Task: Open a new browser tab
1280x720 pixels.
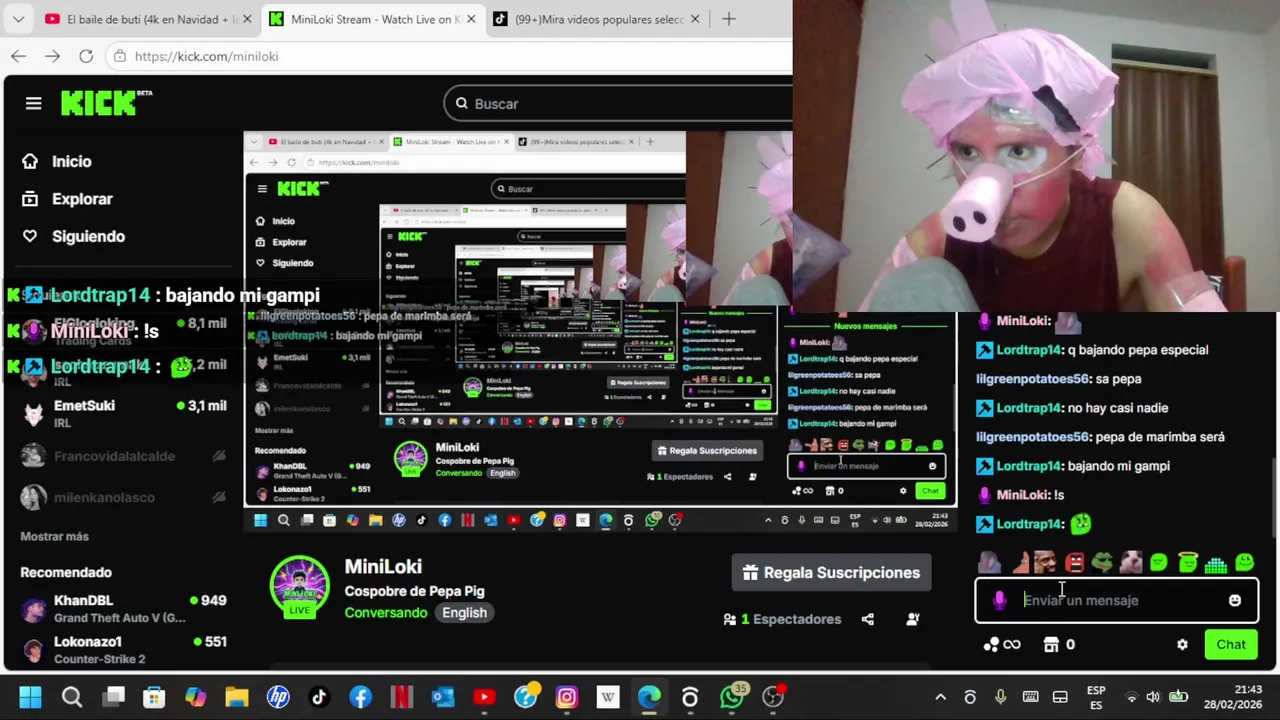Action: coord(729,19)
